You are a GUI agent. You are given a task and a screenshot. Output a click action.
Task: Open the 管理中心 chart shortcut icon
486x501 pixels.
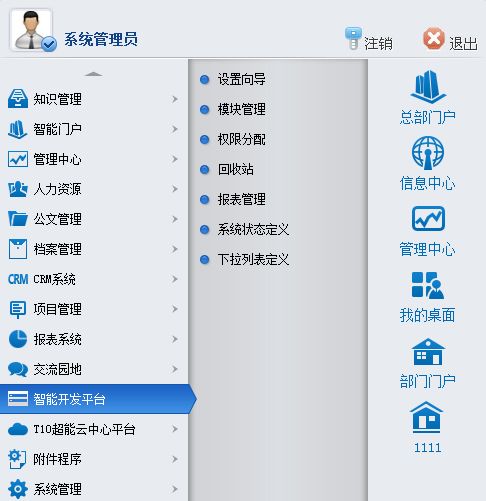pos(428,219)
